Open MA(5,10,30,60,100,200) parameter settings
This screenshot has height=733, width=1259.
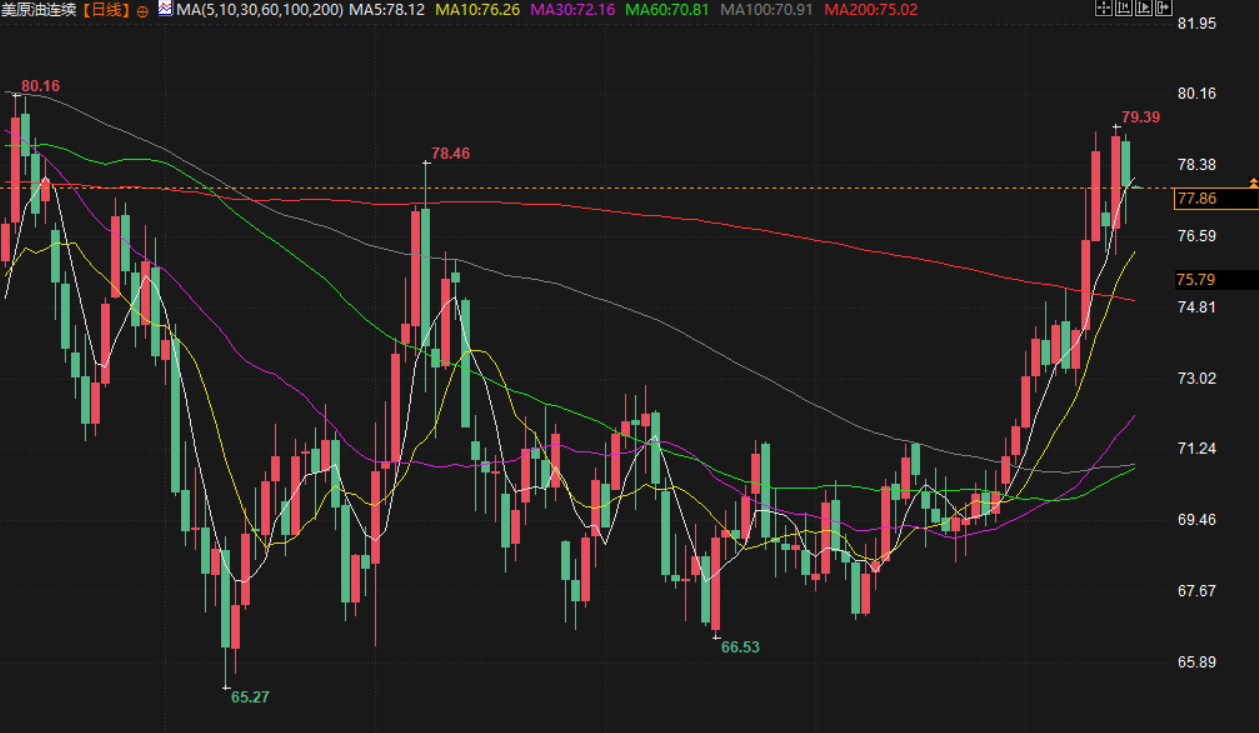[x=260, y=9]
